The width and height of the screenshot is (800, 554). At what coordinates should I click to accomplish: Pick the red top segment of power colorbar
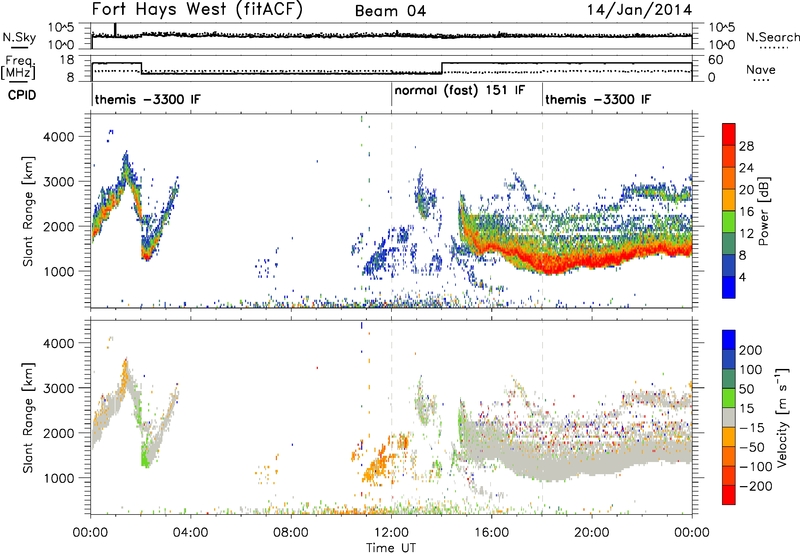pos(729,134)
